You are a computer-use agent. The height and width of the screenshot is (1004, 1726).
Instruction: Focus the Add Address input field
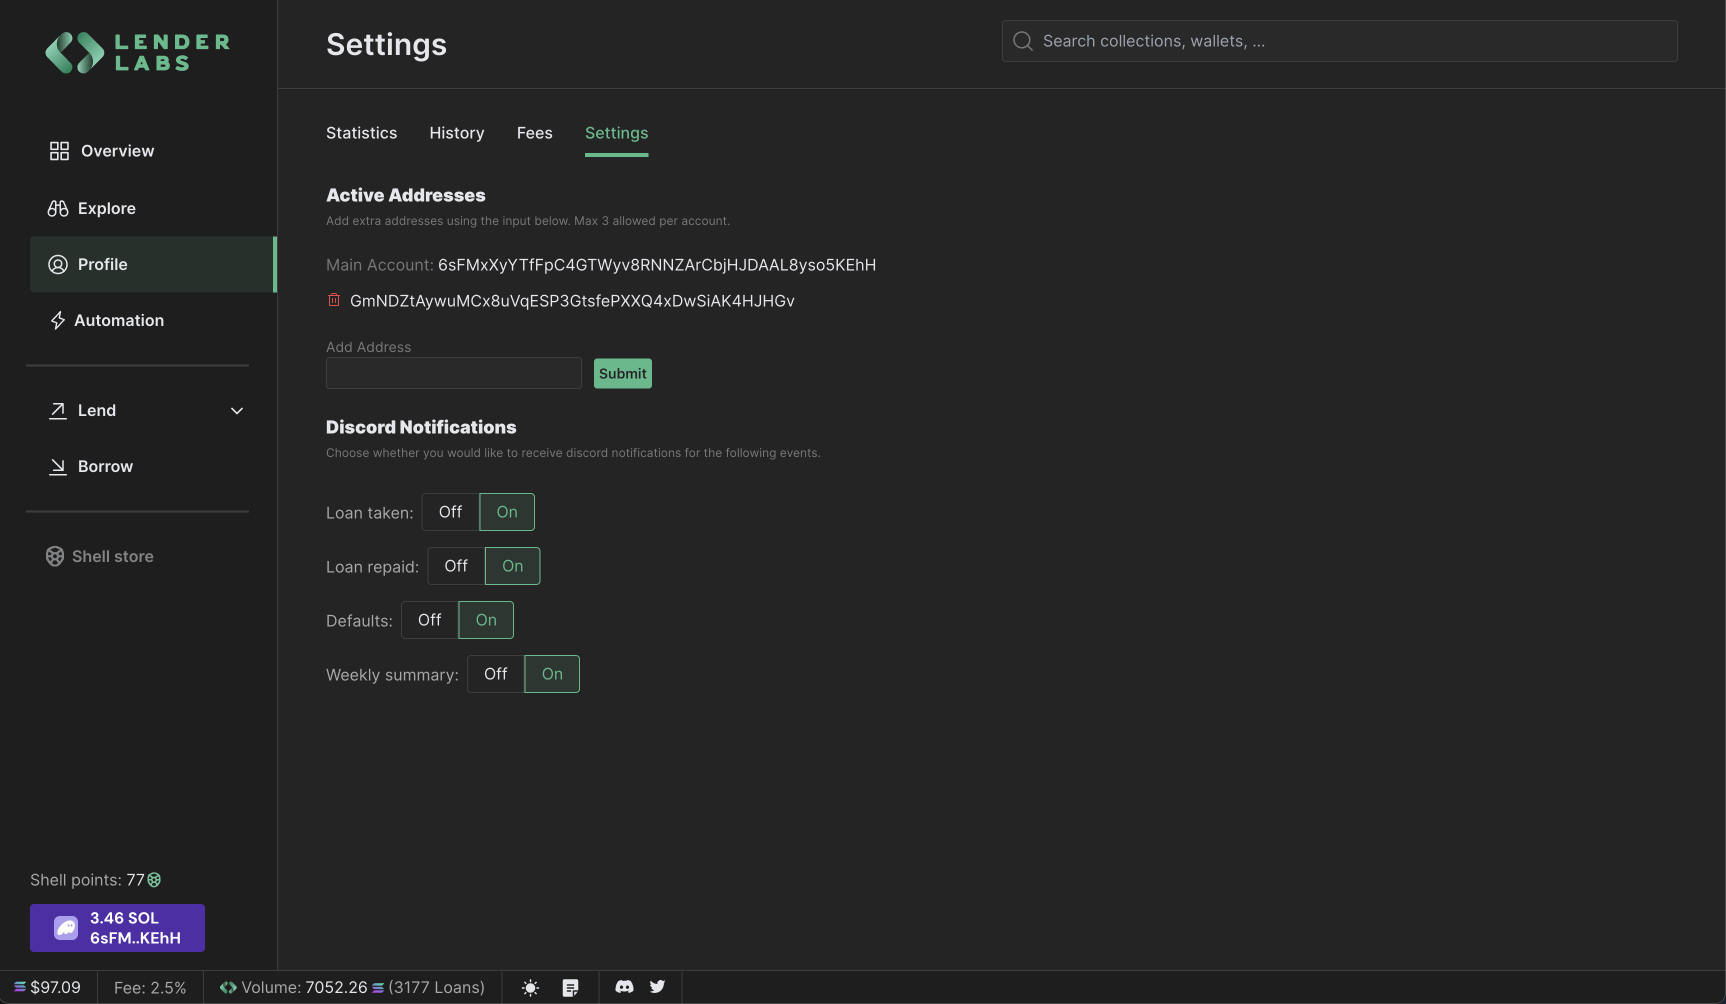pyautogui.click(x=453, y=373)
